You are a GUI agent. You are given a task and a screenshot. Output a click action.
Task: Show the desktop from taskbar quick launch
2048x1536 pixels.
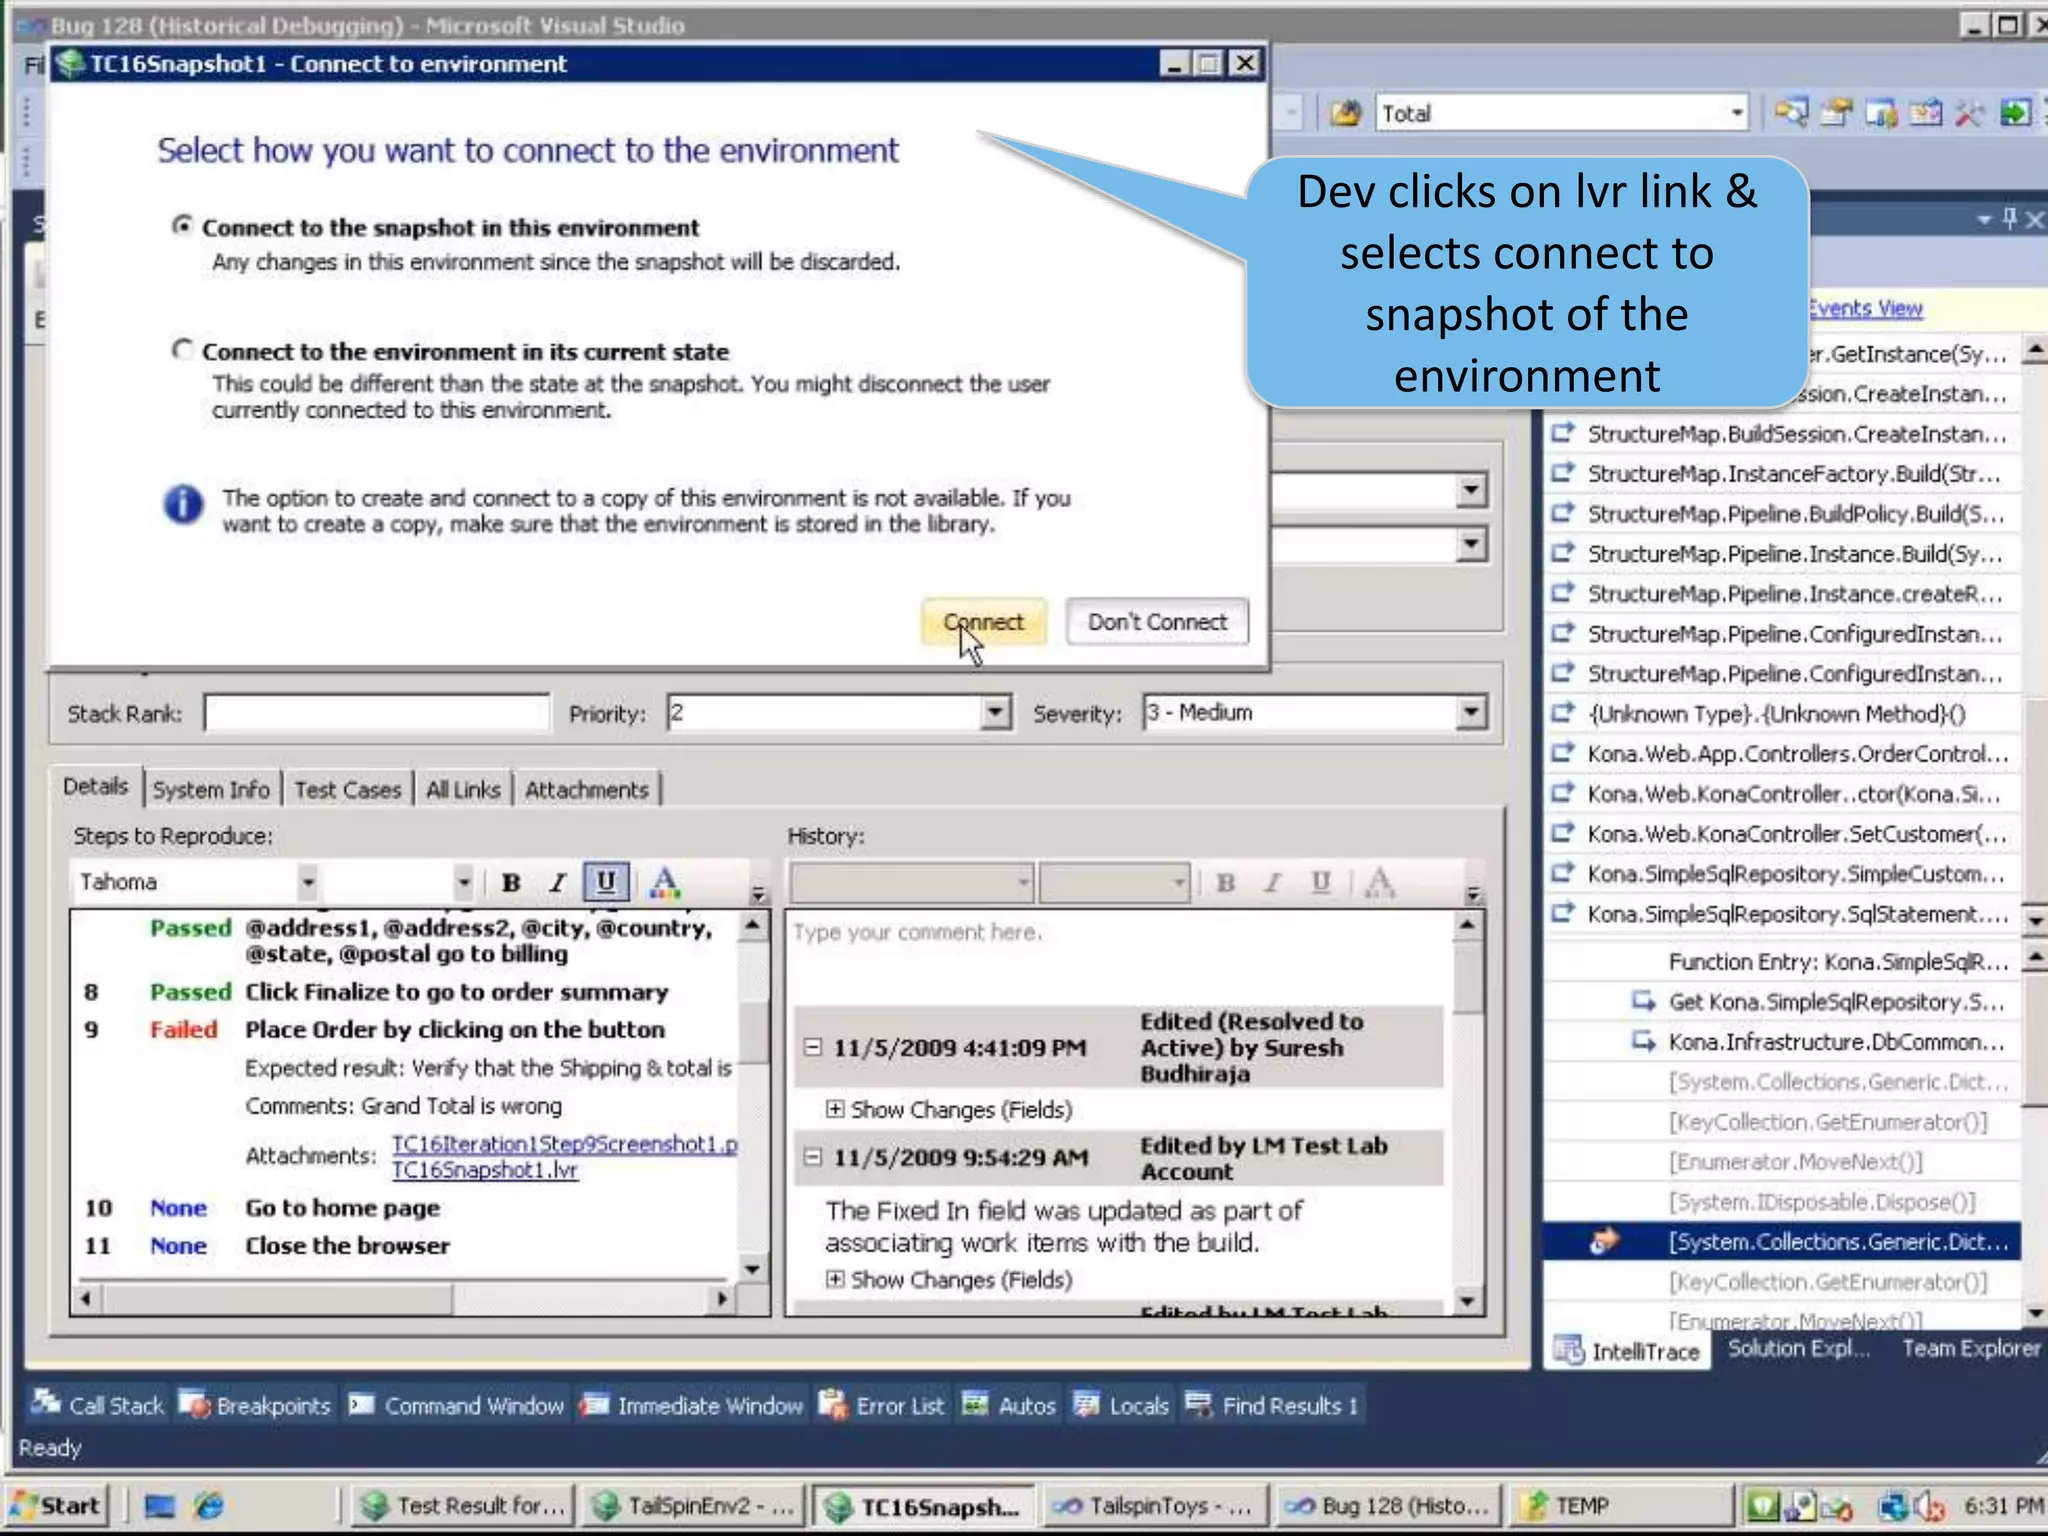pyautogui.click(x=160, y=1505)
